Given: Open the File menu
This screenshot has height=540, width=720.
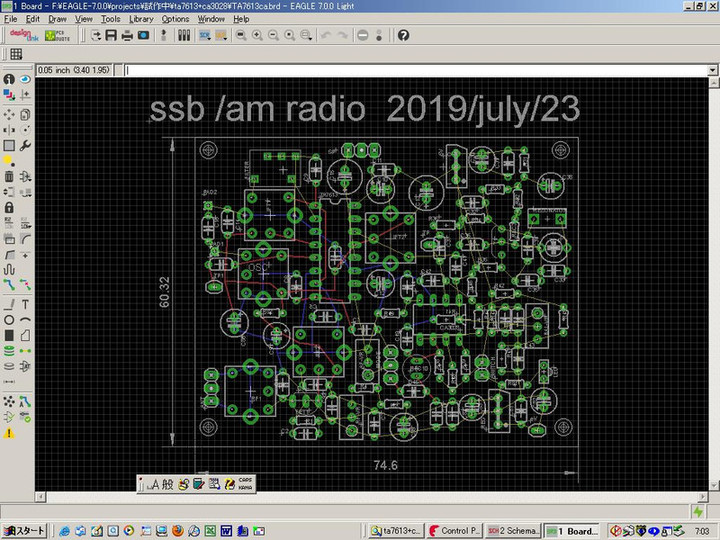Looking at the screenshot, I should point(11,19).
